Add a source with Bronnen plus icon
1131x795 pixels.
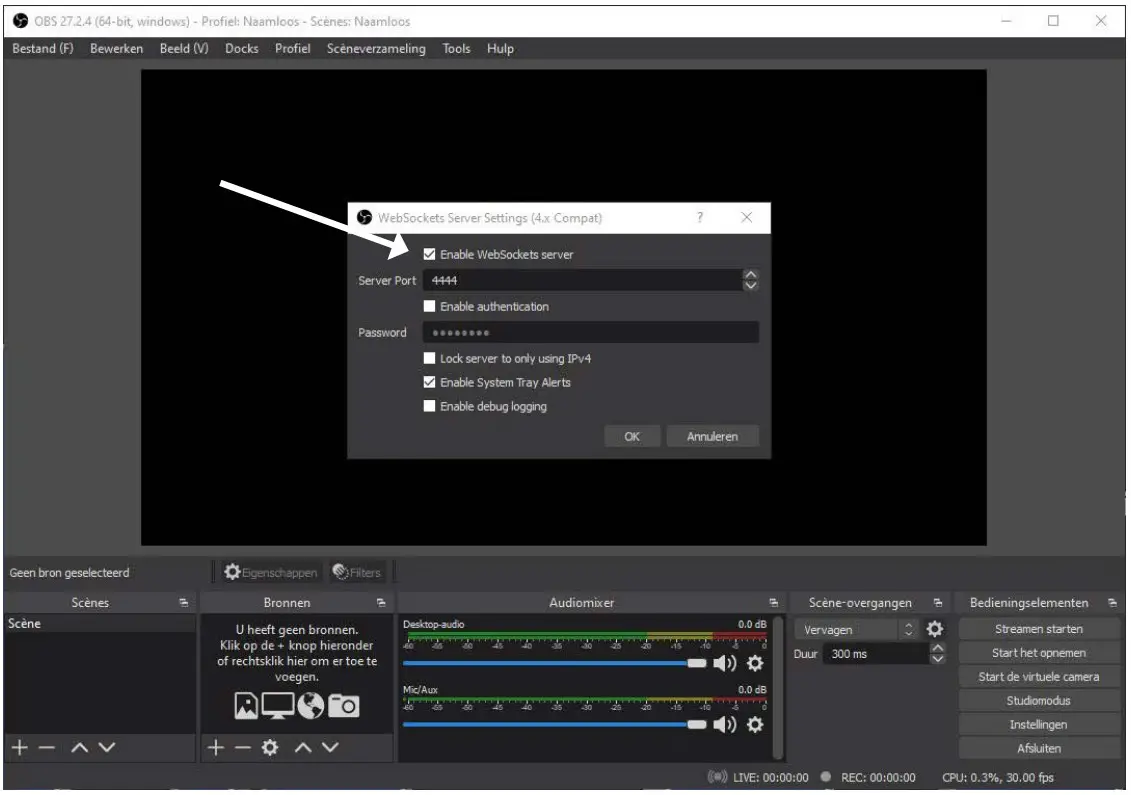click(216, 747)
